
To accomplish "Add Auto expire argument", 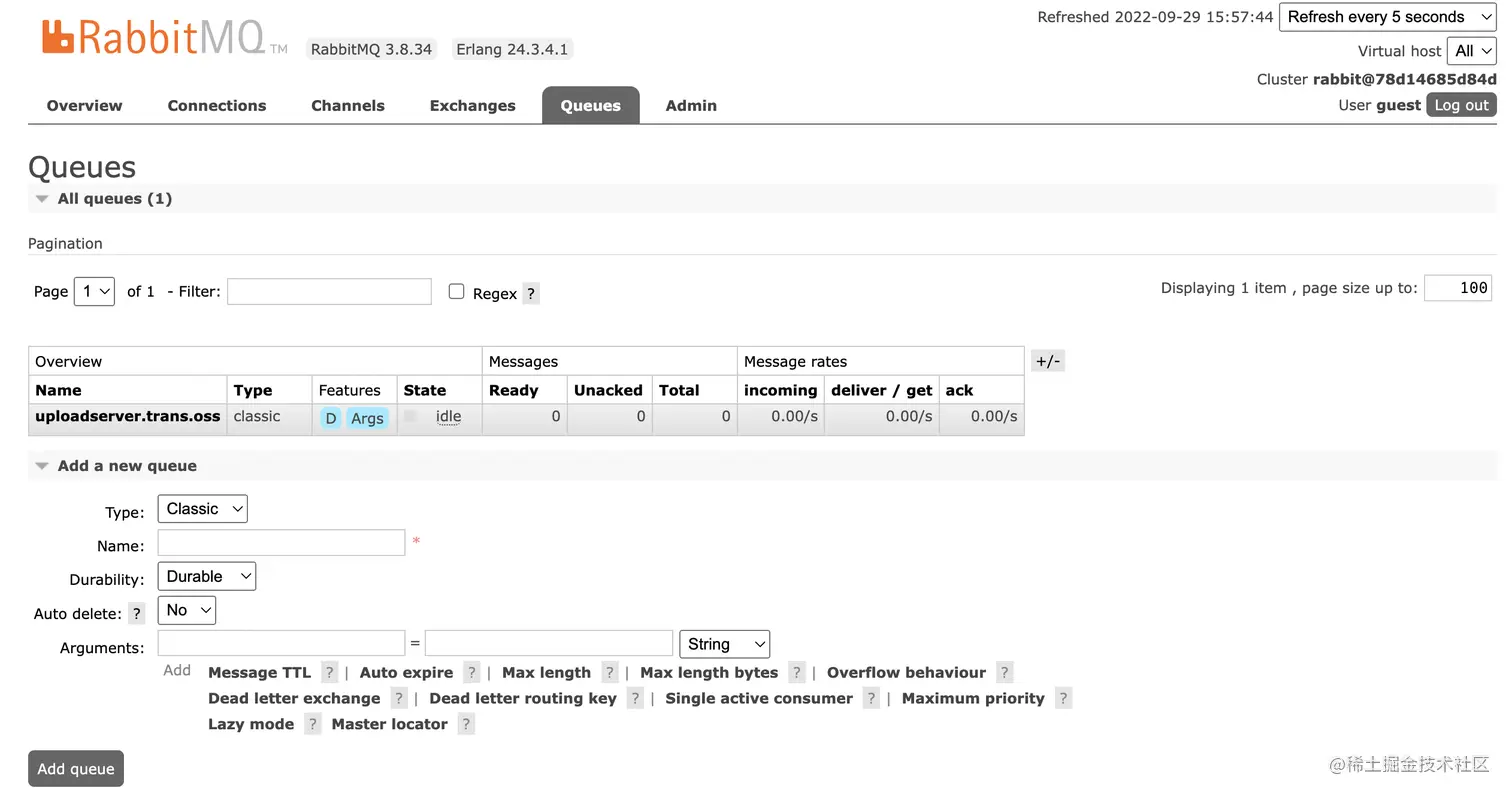I will (x=406, y=673).
